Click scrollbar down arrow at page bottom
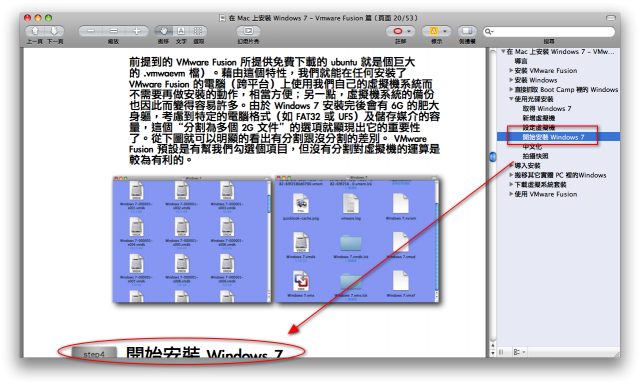Viewport: 640px width, 385px height. 493,352
